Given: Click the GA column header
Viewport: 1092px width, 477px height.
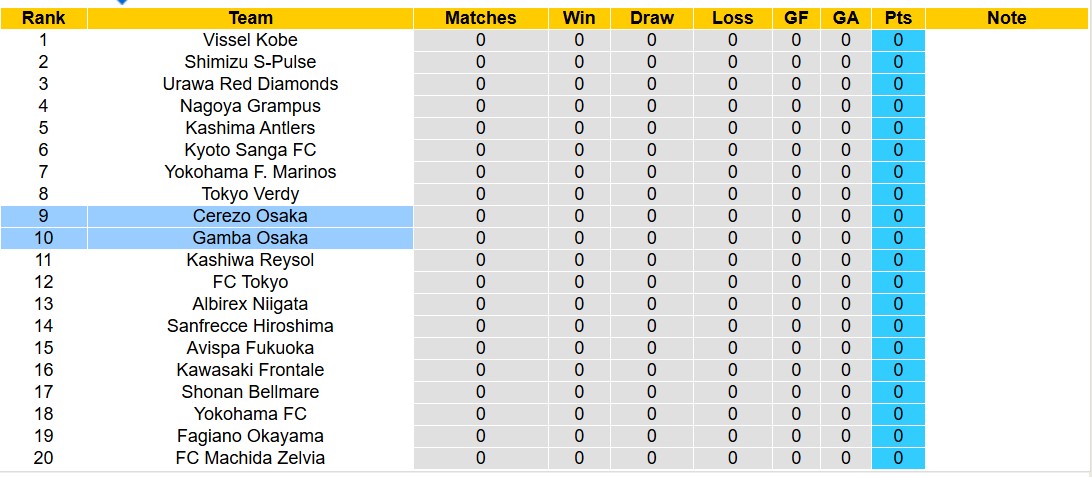Looking at the screenshot, I should point(846,18).
